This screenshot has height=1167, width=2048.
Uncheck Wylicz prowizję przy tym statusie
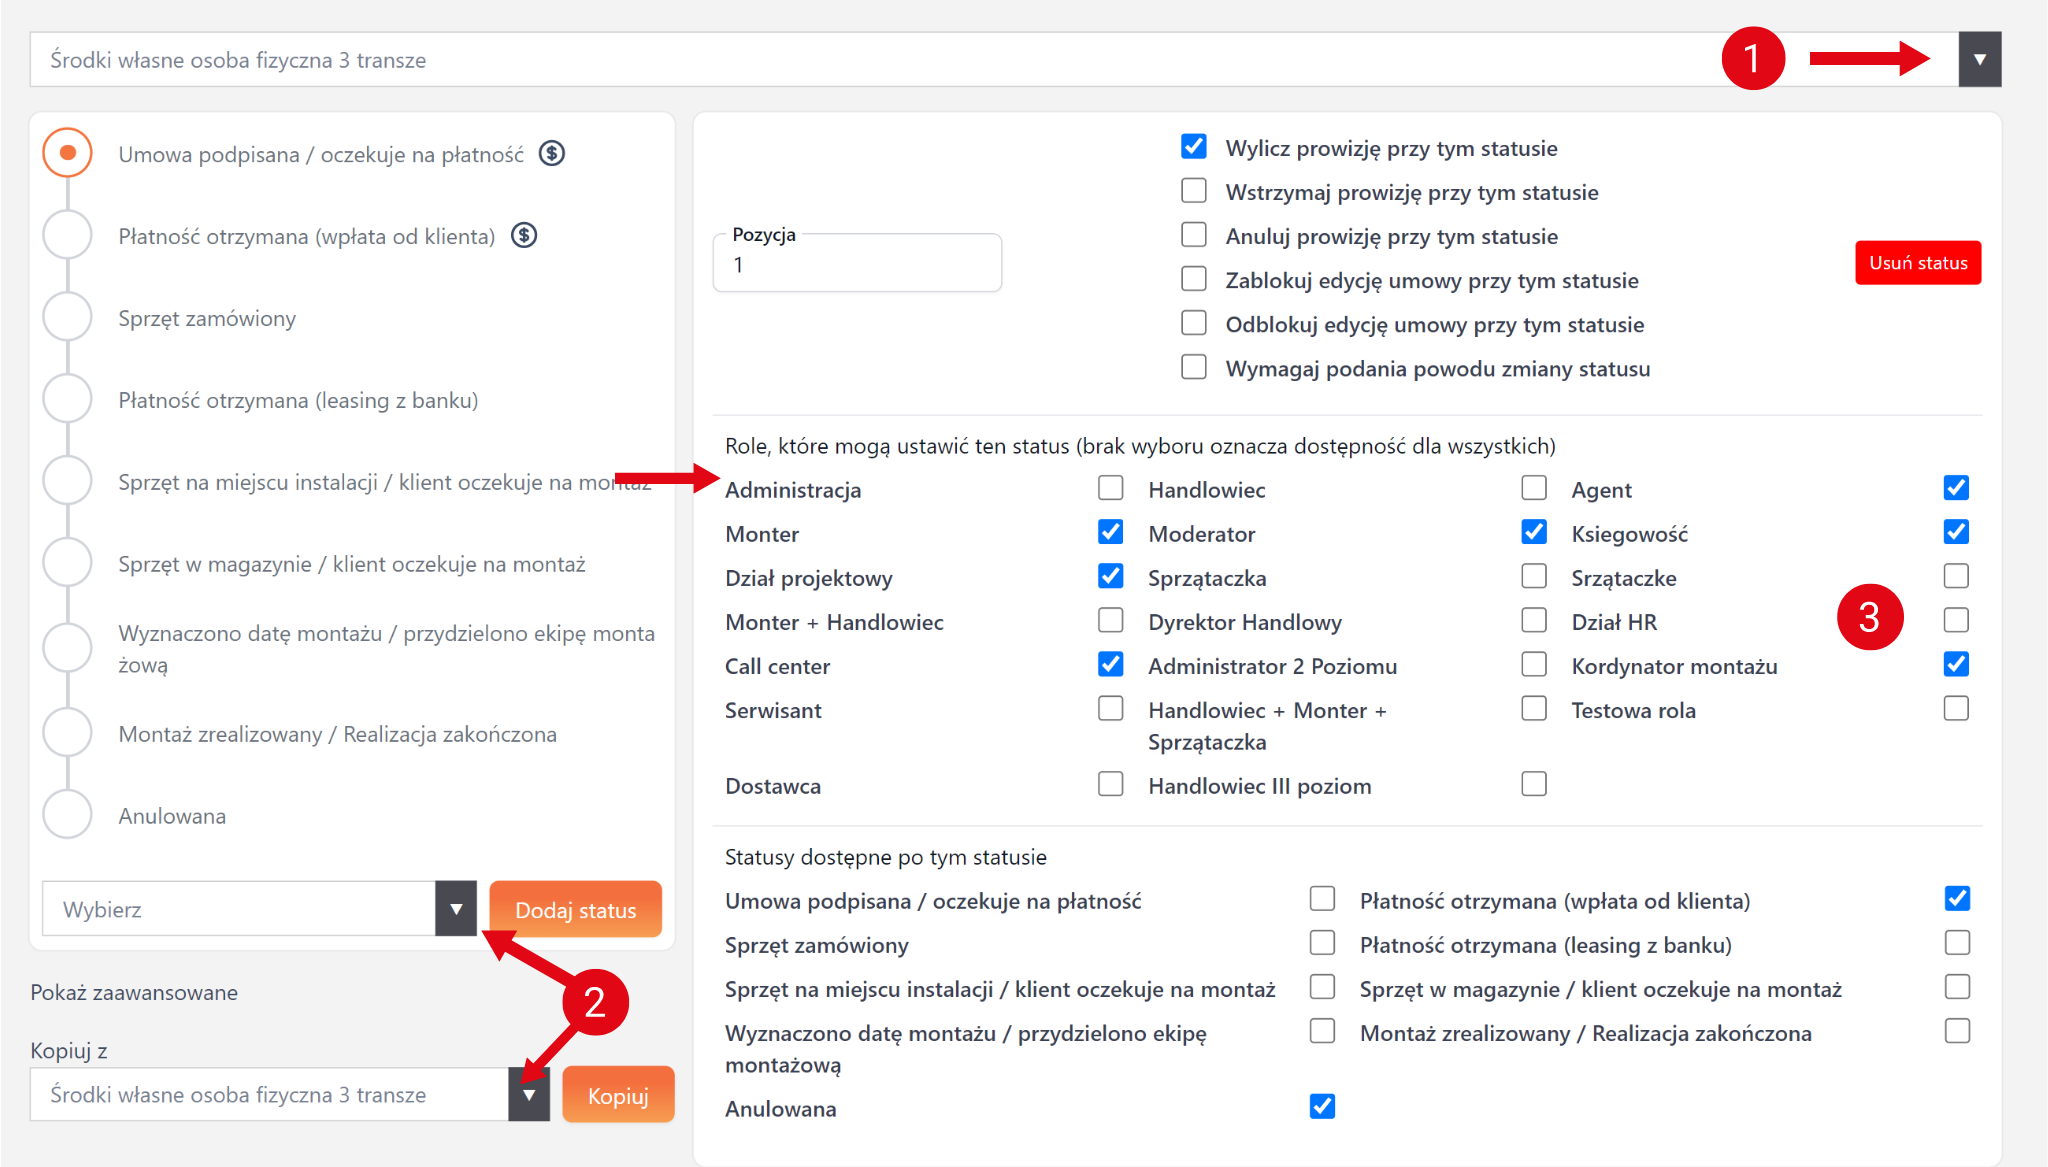(x=1194, y=147)
